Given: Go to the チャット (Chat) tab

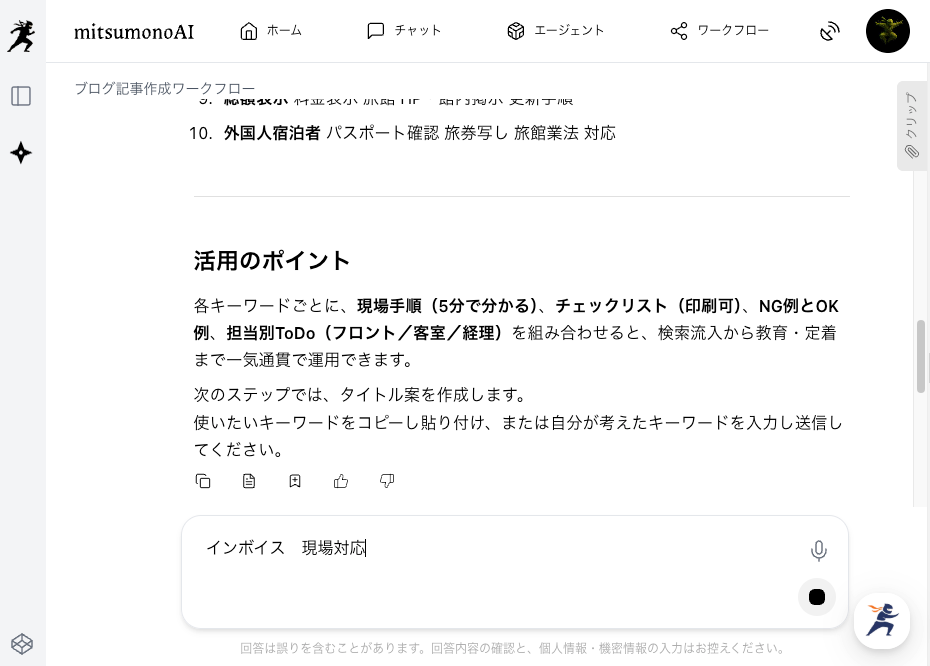Looking at the screenshot, I should 404,31.
